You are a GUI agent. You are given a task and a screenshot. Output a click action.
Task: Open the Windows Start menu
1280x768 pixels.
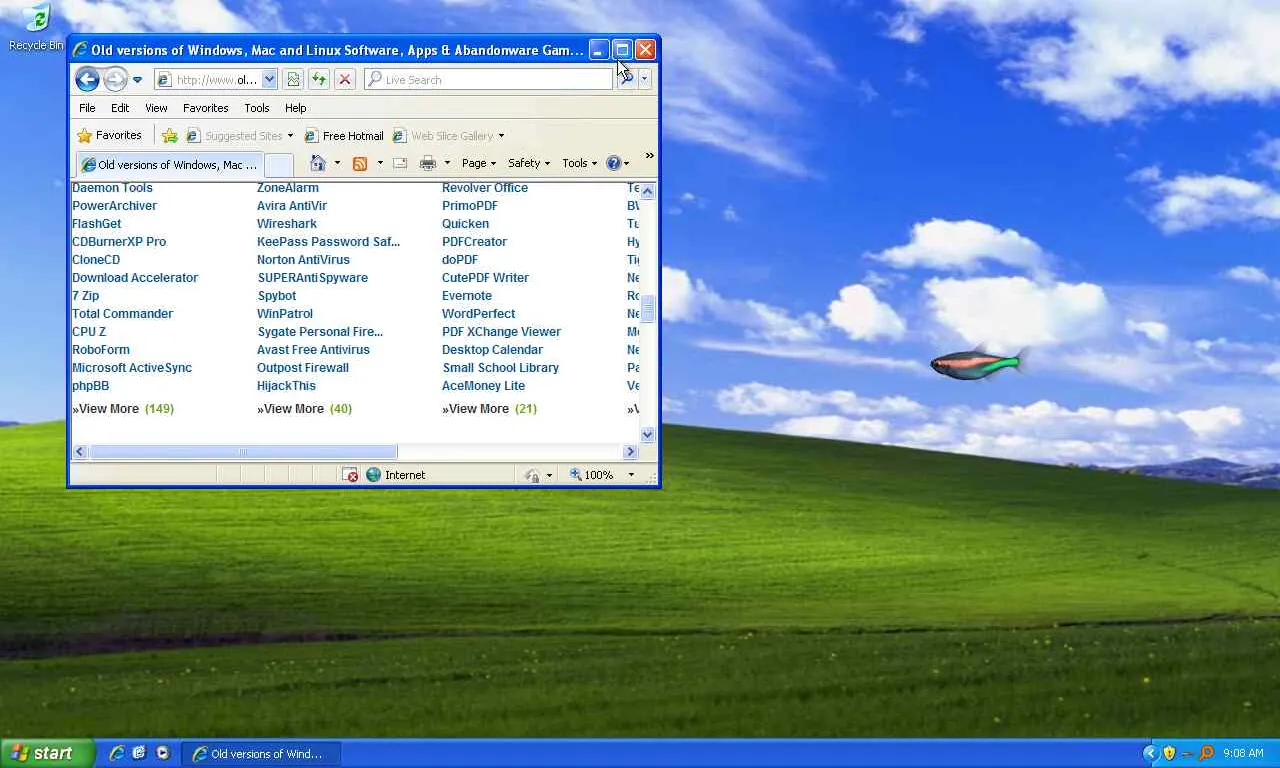click(47, 754)
